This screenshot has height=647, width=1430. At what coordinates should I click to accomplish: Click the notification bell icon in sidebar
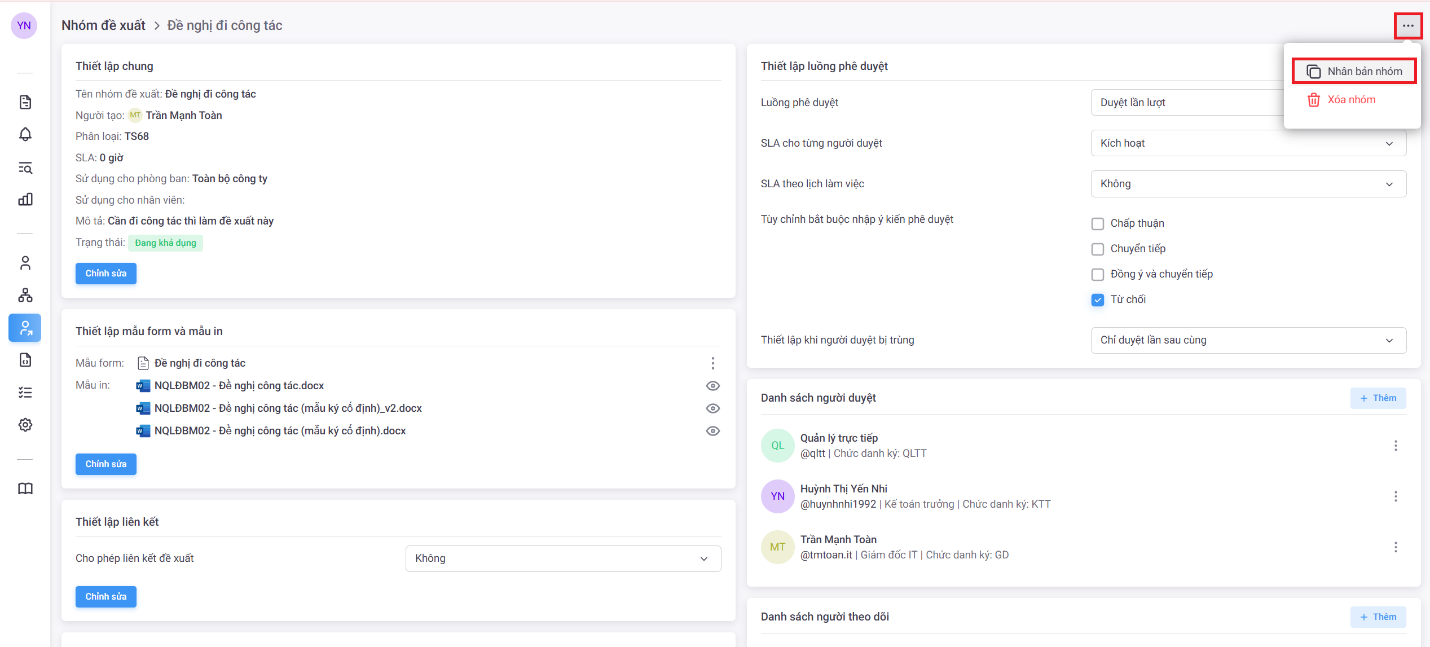coord(25,134)
